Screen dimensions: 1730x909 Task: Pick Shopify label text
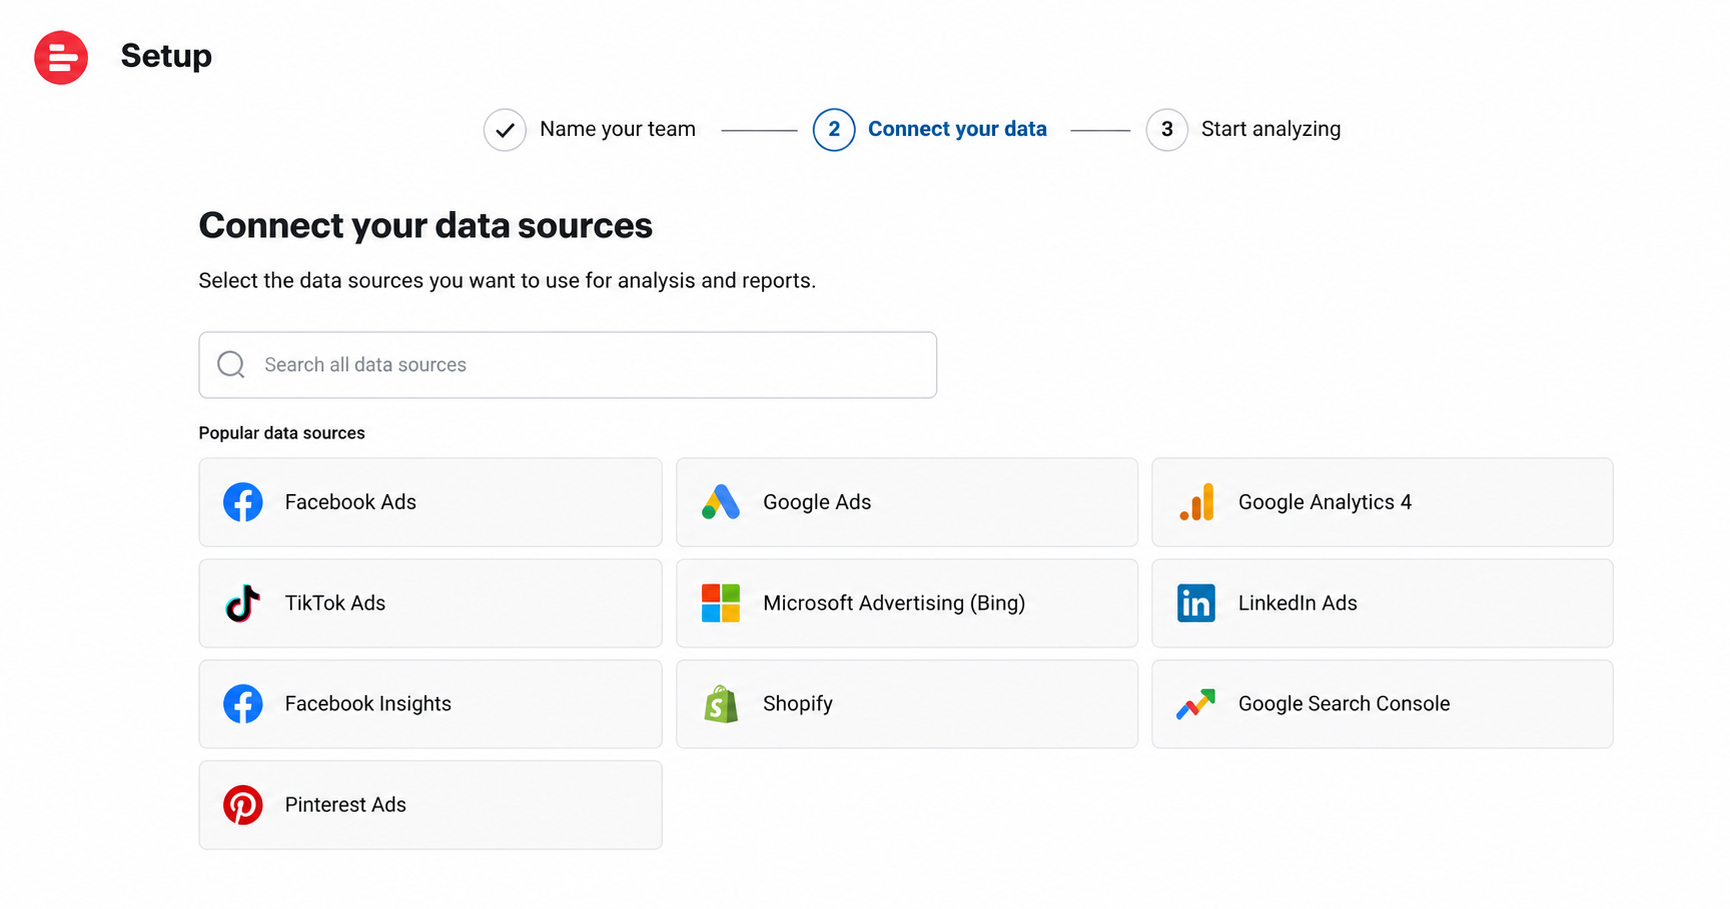point(798,704)
